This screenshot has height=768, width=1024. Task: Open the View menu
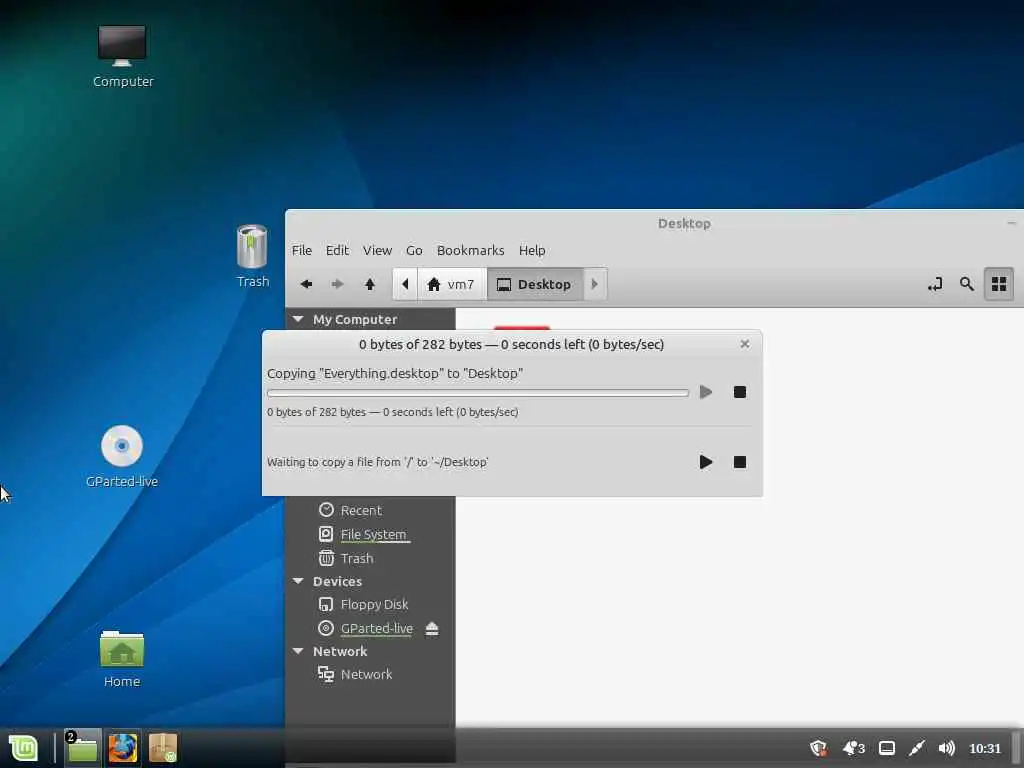377,250
